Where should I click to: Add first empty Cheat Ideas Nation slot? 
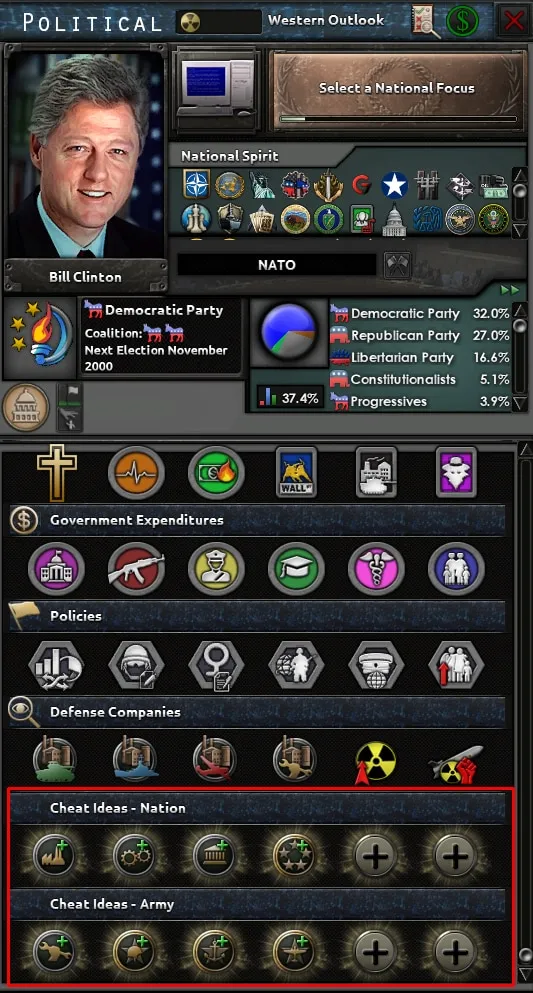(375, 856)
